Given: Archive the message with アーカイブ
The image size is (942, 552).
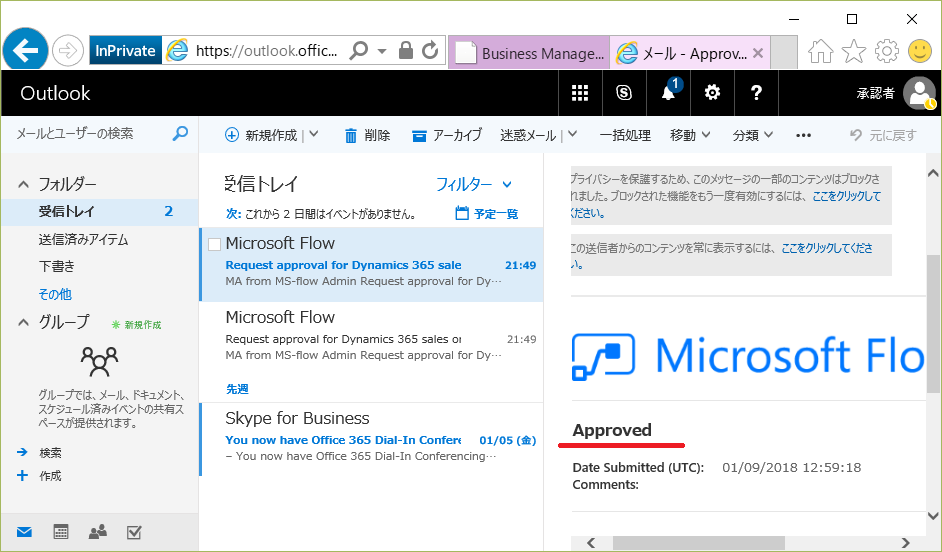Looking at the screenshot, I should tap(447, 135).
